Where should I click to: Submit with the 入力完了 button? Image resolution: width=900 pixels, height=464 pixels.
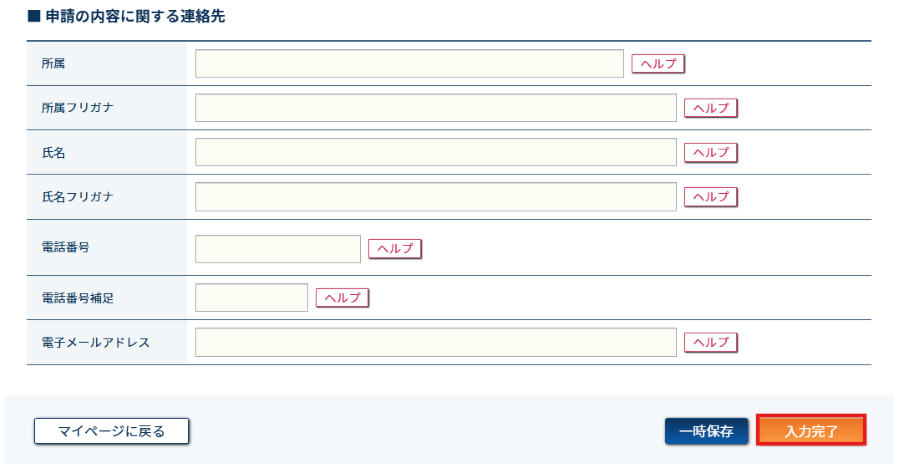click(811, 431)
